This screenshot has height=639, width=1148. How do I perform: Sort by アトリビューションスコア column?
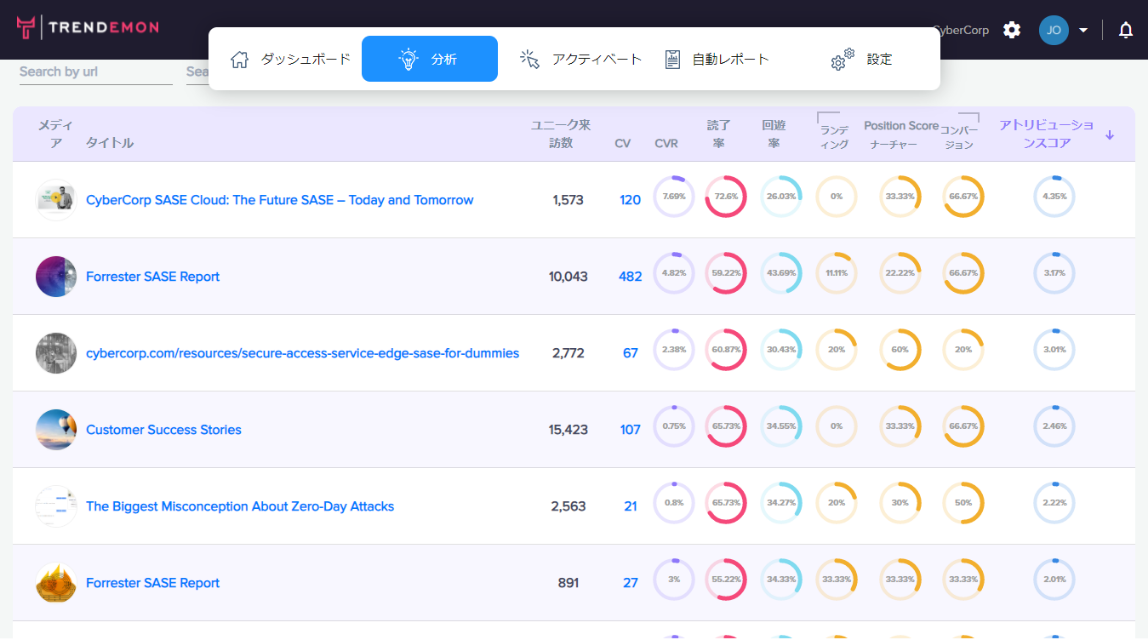pos(1046,134)
